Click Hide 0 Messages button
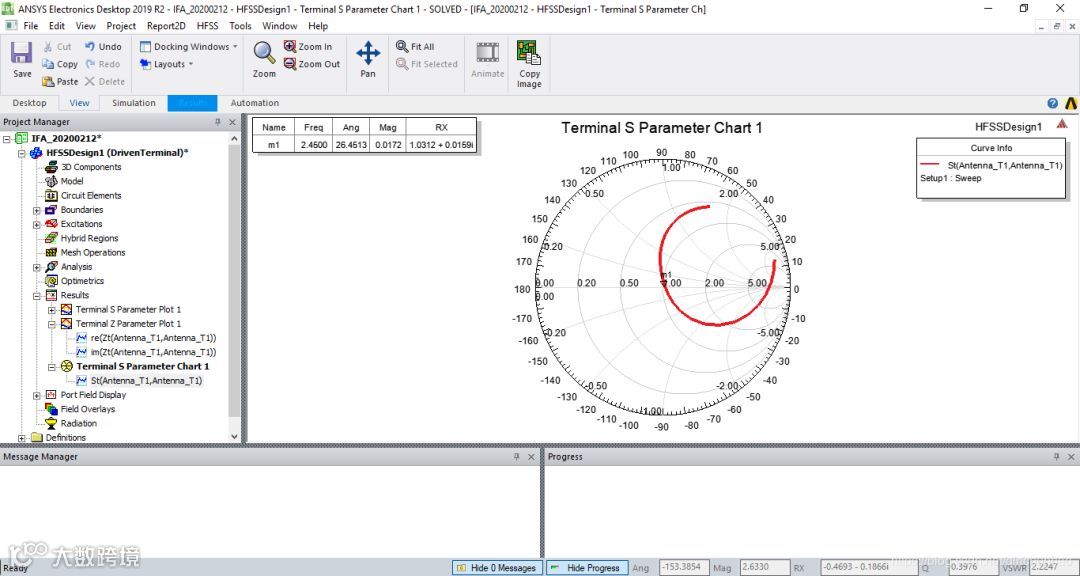This screenshot has height=576, width=1080. click(496, 568)
